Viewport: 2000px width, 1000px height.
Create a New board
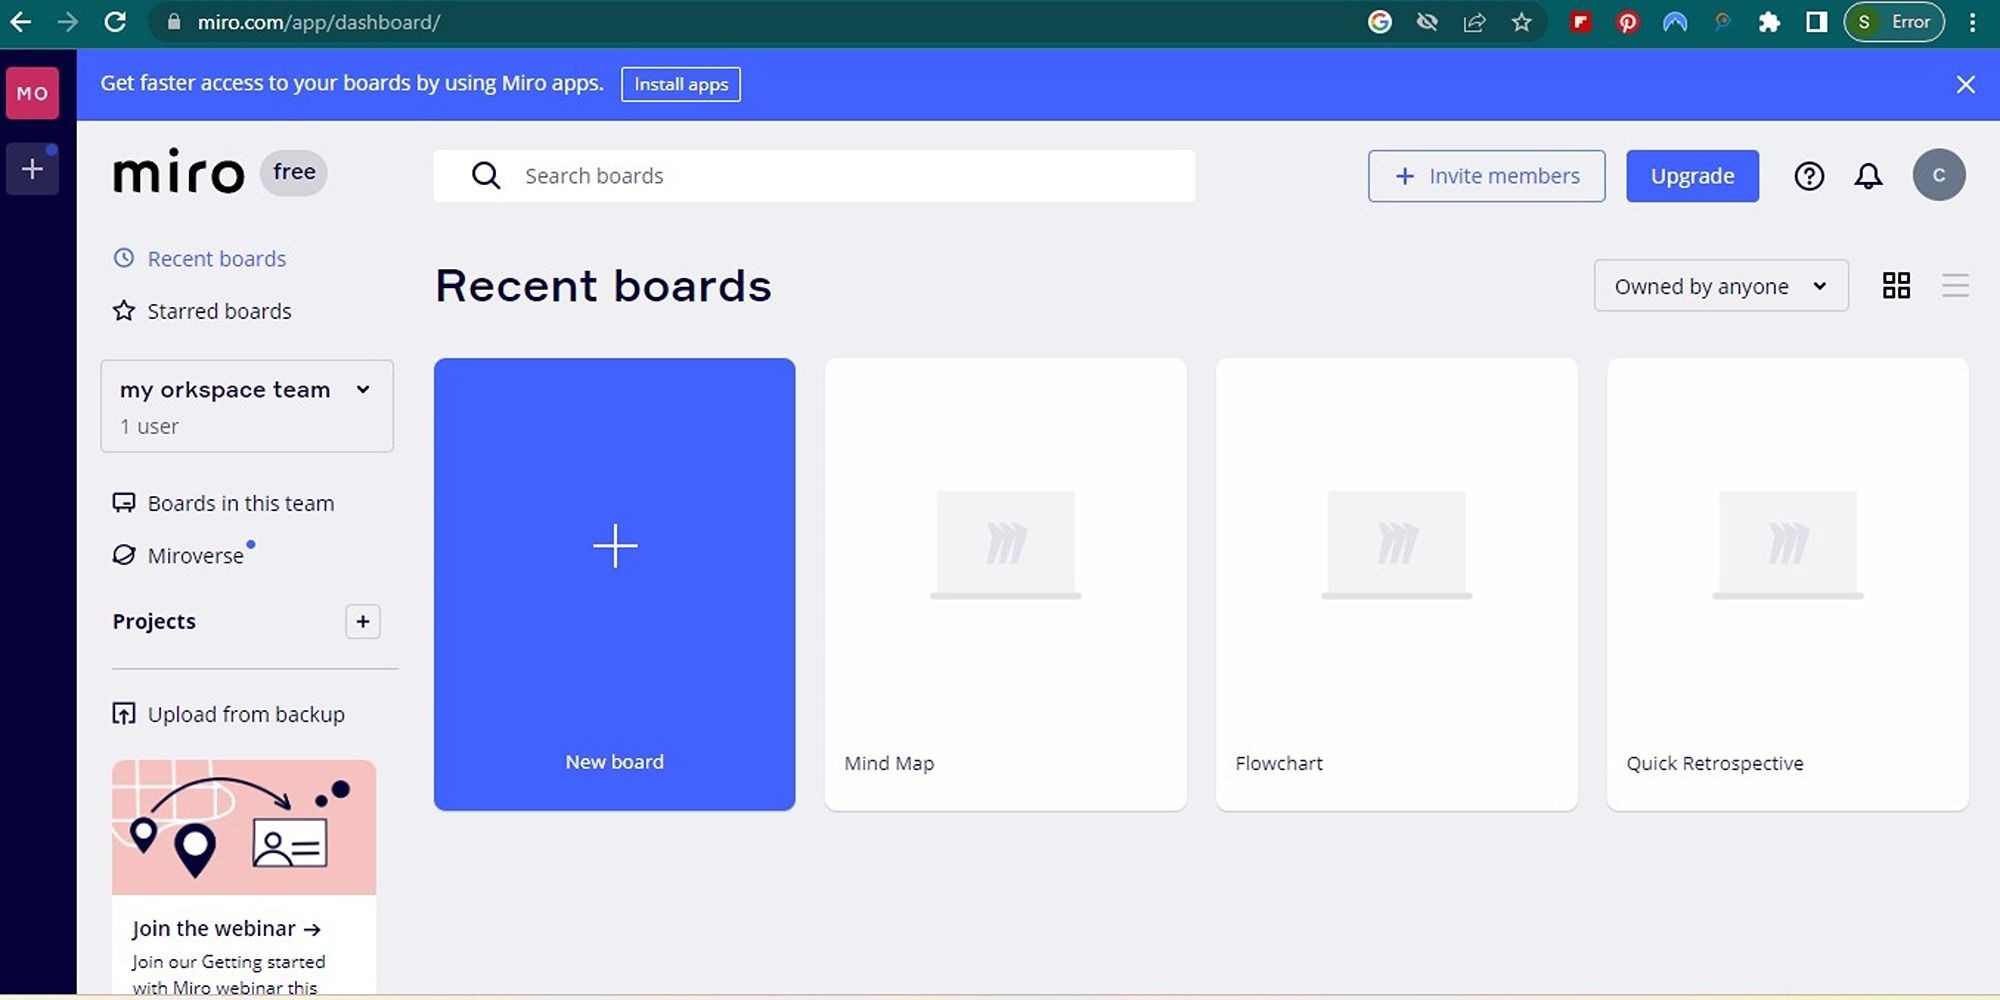614,584
